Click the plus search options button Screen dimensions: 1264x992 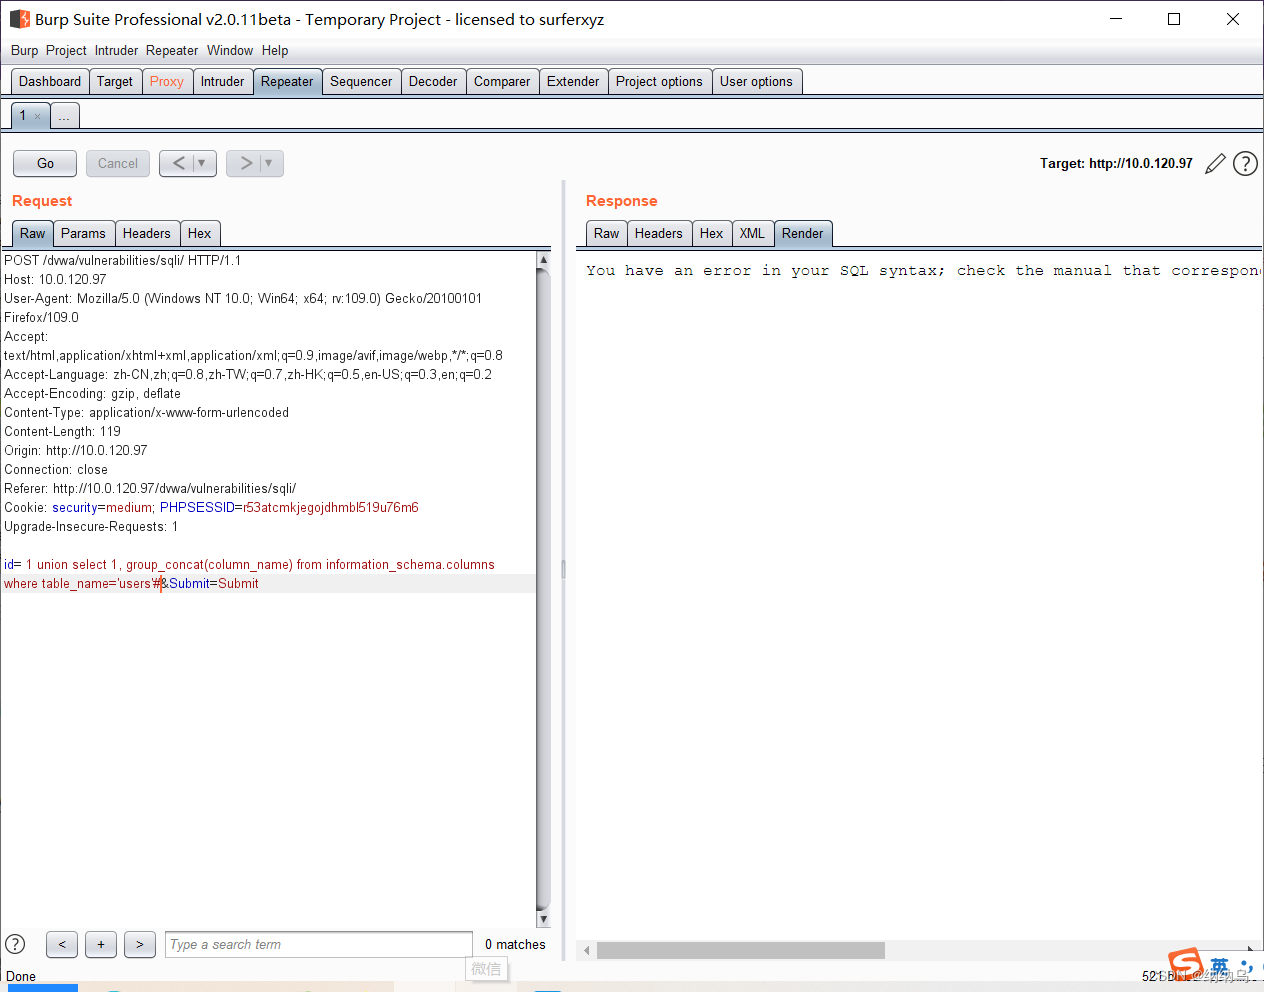click(x=101, y=944)
